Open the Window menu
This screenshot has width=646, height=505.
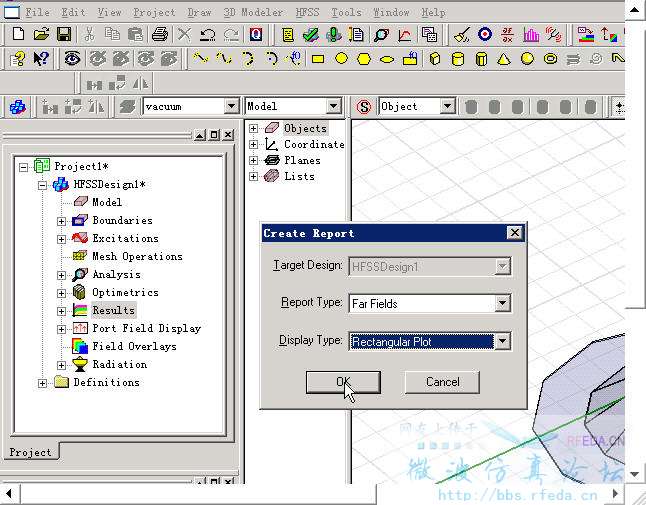[391, 12]
